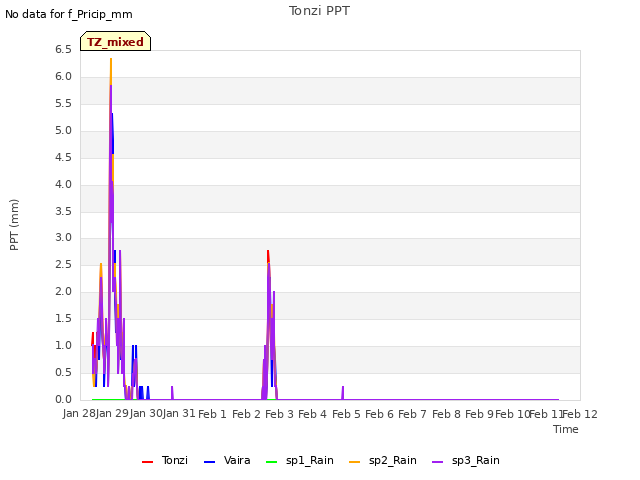Click the red Tonzi legend color marker
The width and height of the screenshot is (640, 480).
(147, 462)
